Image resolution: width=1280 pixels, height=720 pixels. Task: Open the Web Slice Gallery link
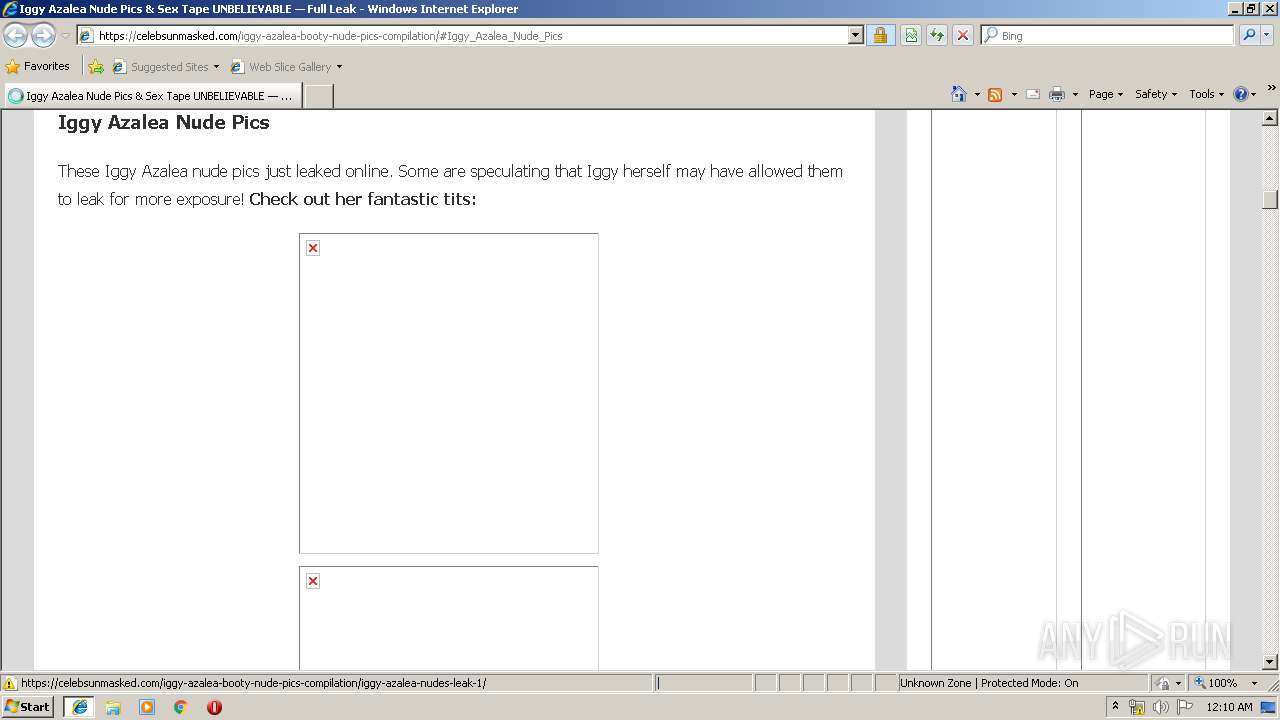[x=281, y=67]
